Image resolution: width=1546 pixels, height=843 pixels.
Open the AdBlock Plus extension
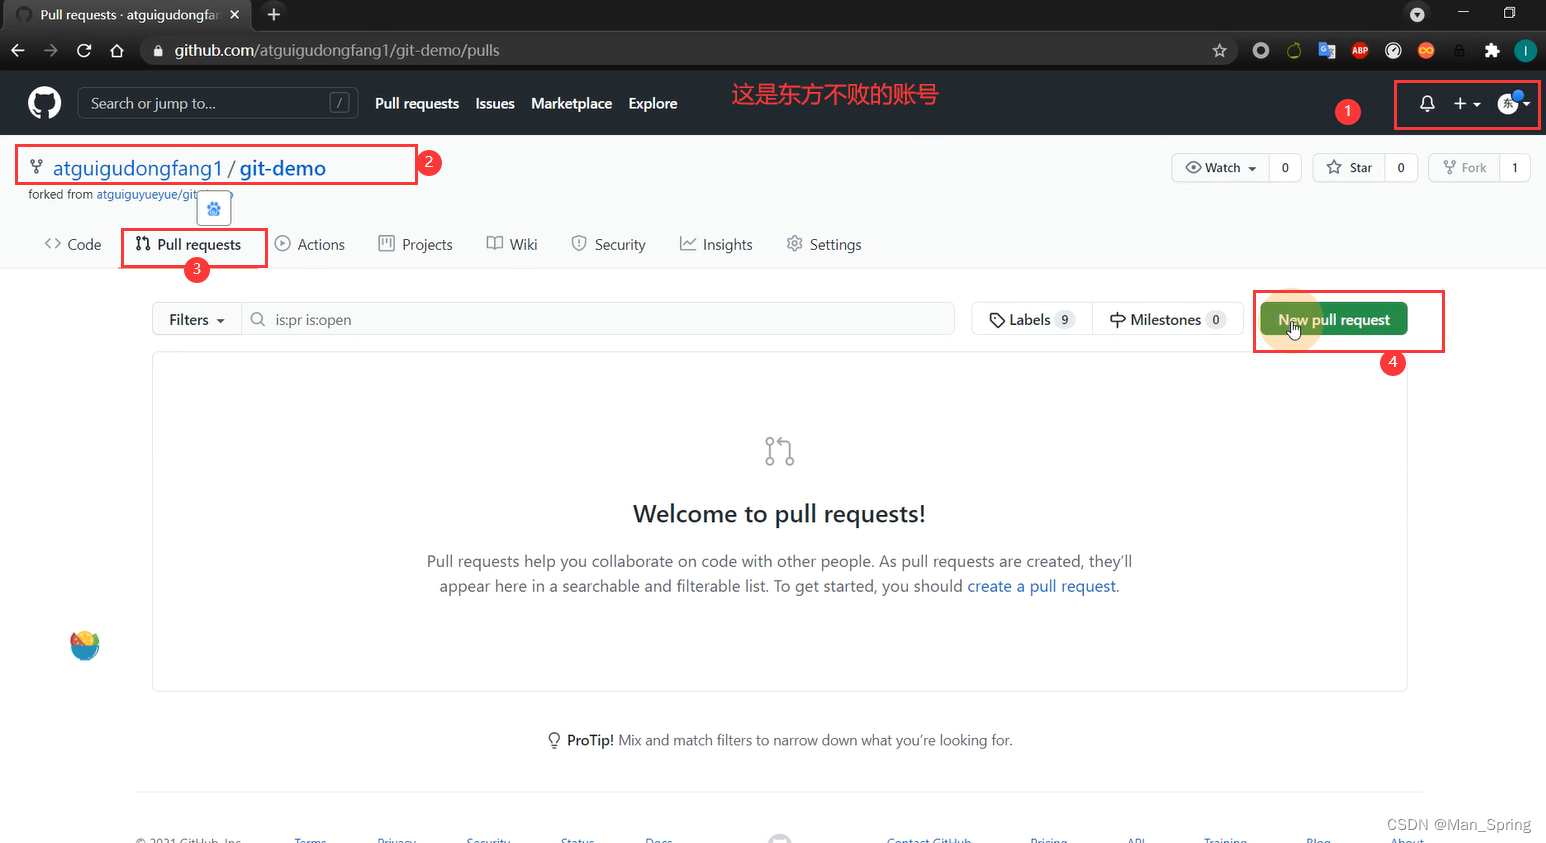(x=1360, y=50)
